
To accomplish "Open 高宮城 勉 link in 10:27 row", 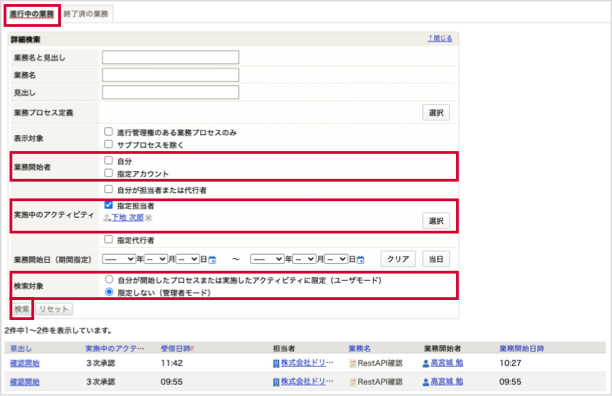I will click(447, 363).
